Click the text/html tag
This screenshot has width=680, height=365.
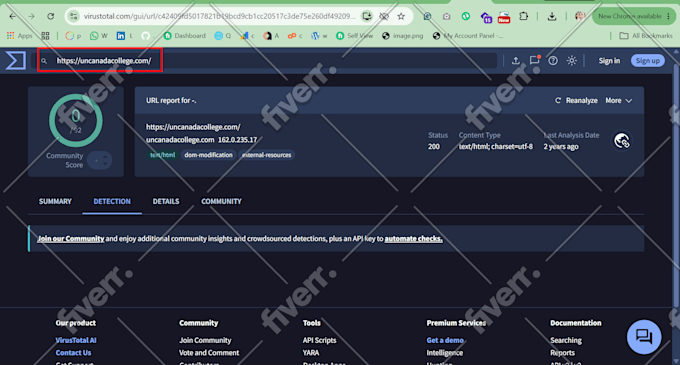coord(163,155)
